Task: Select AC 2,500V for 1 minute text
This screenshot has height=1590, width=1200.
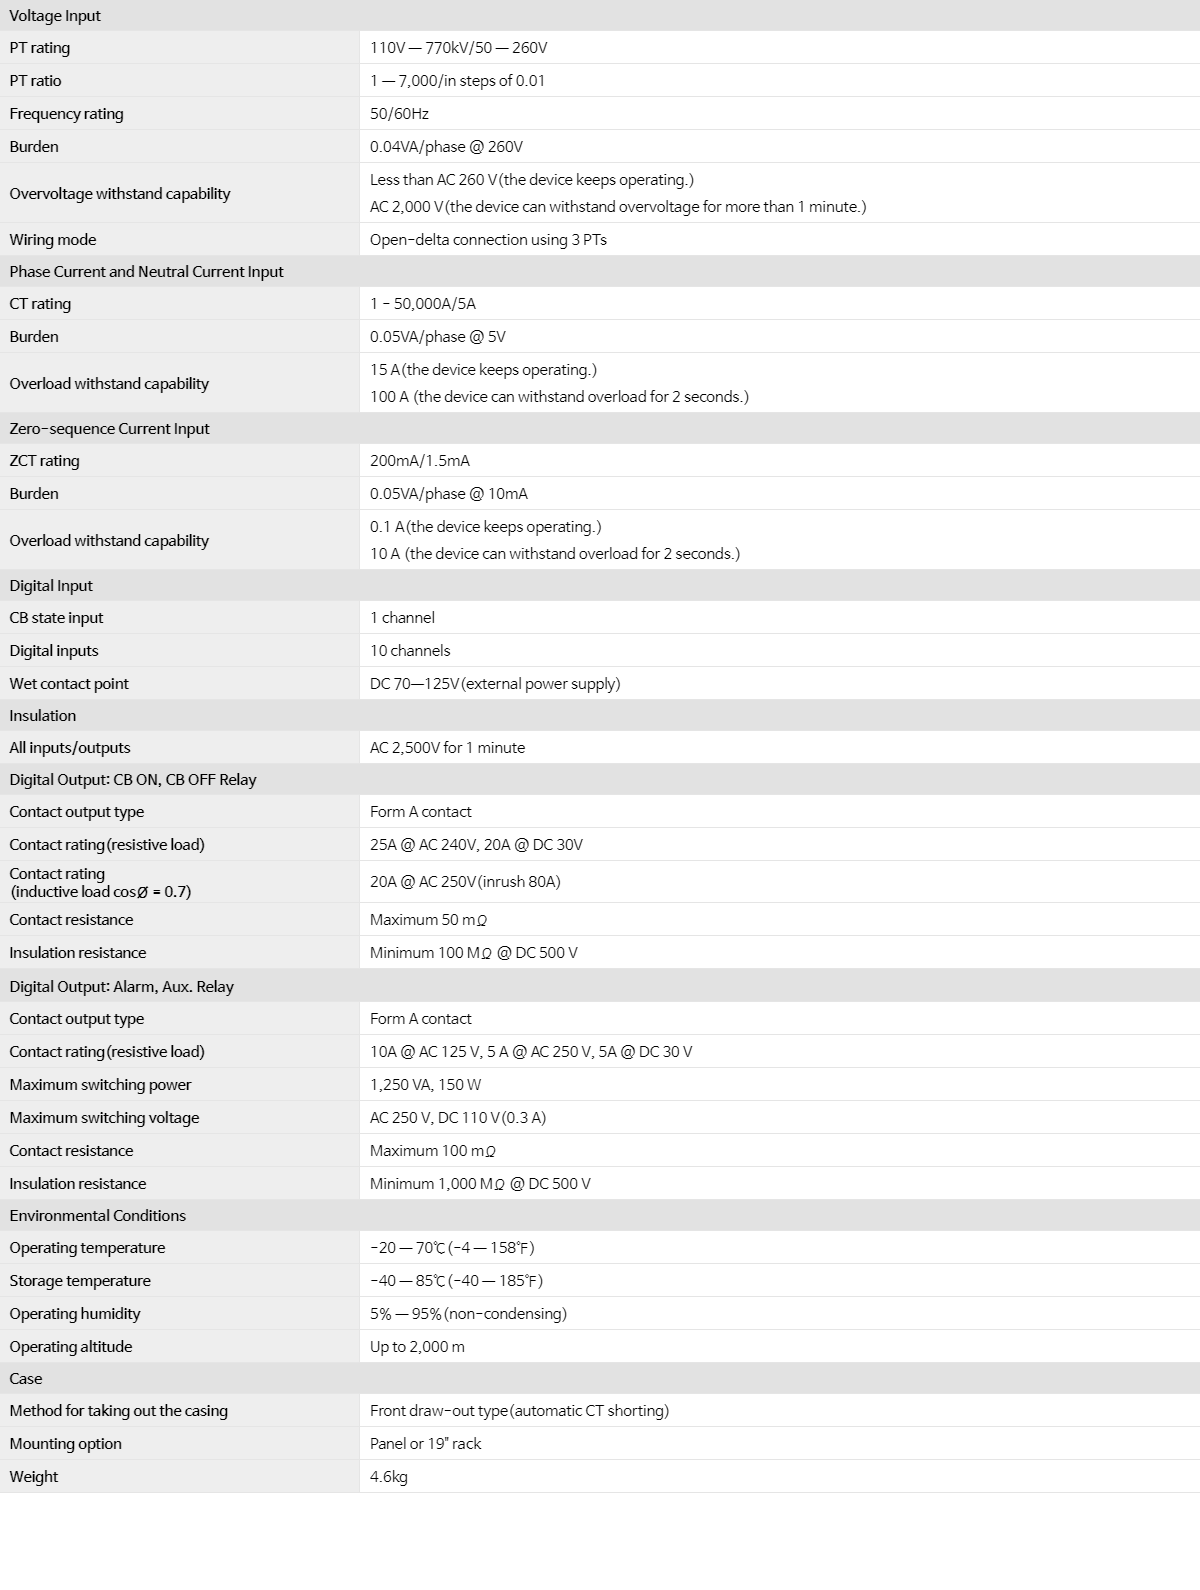Action: coord(447,748)
